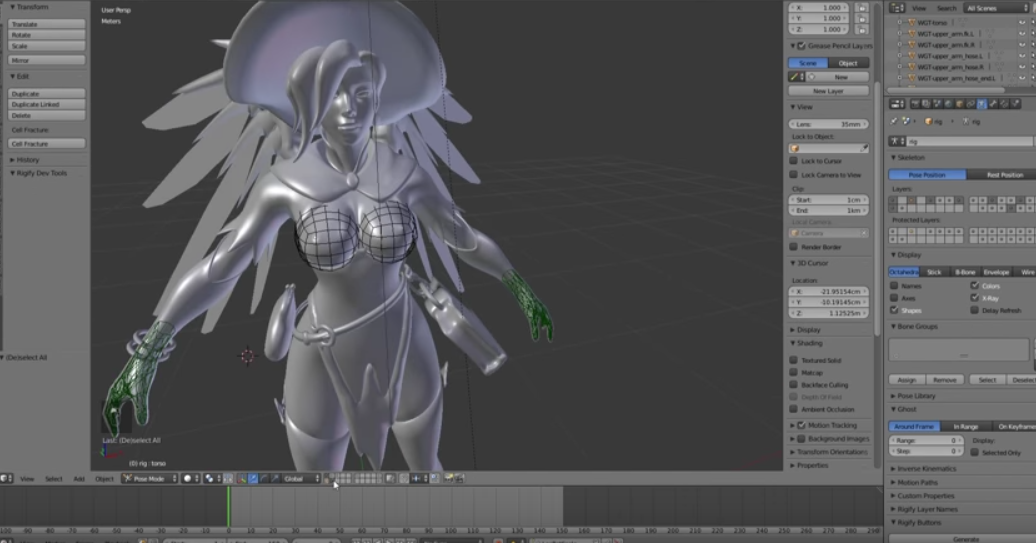Switch to Rest Position tab
Image resolution: width=1036 pixels, height=543 pixels.
point(1004,175)
